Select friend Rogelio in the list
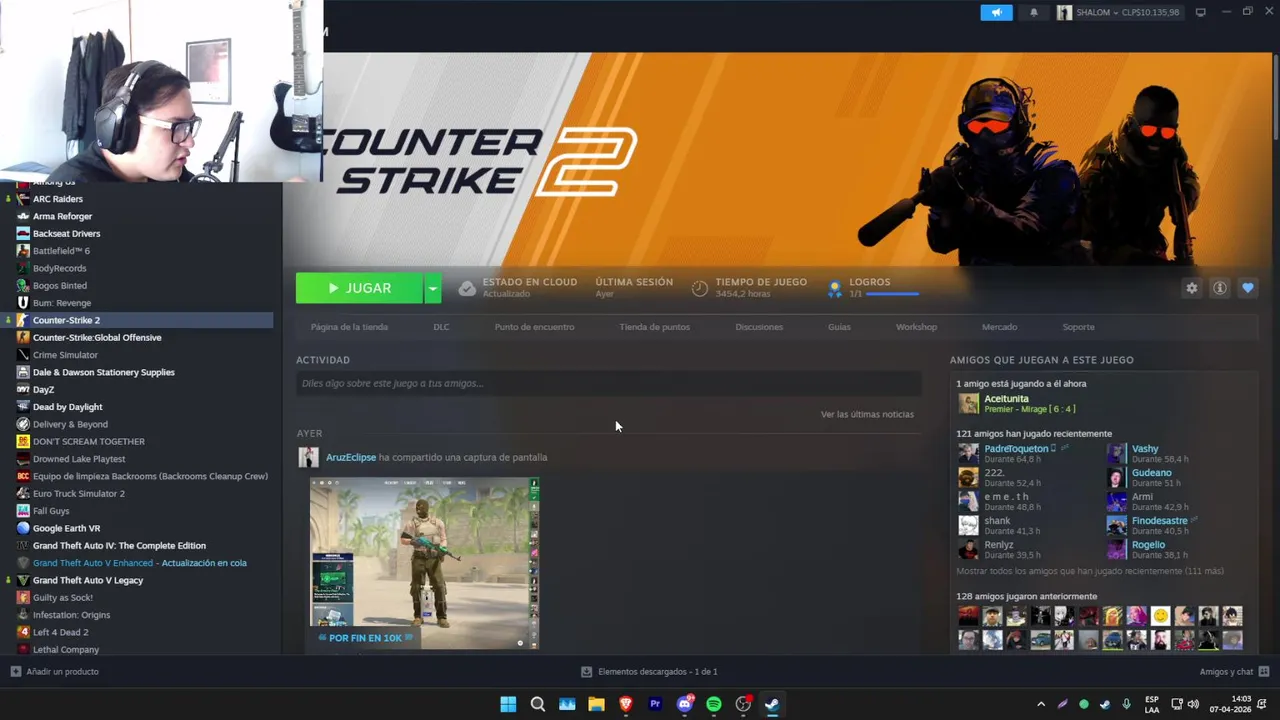 [x=1148, y=545]
